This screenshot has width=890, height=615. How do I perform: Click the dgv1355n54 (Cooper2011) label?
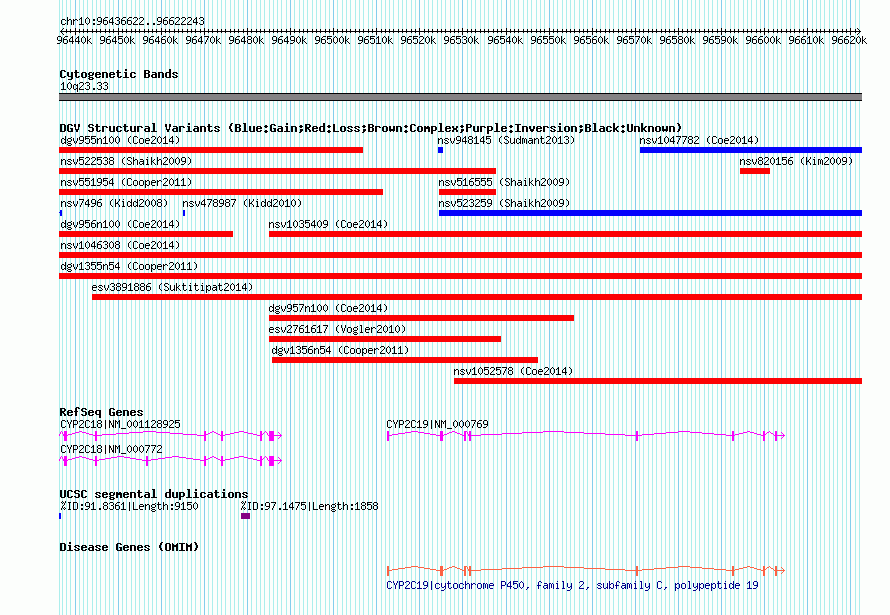coord(129,266)
